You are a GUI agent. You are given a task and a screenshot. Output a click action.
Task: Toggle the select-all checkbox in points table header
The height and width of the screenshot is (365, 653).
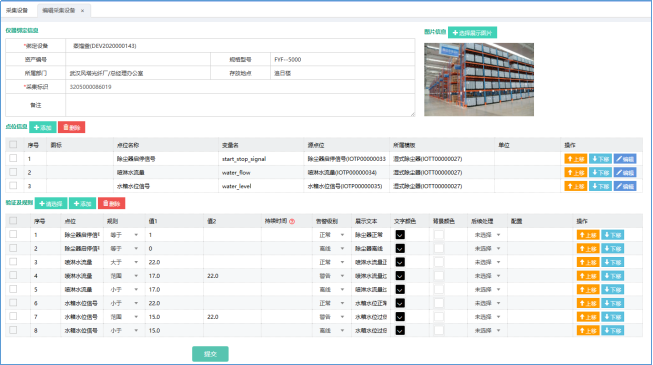13,145
